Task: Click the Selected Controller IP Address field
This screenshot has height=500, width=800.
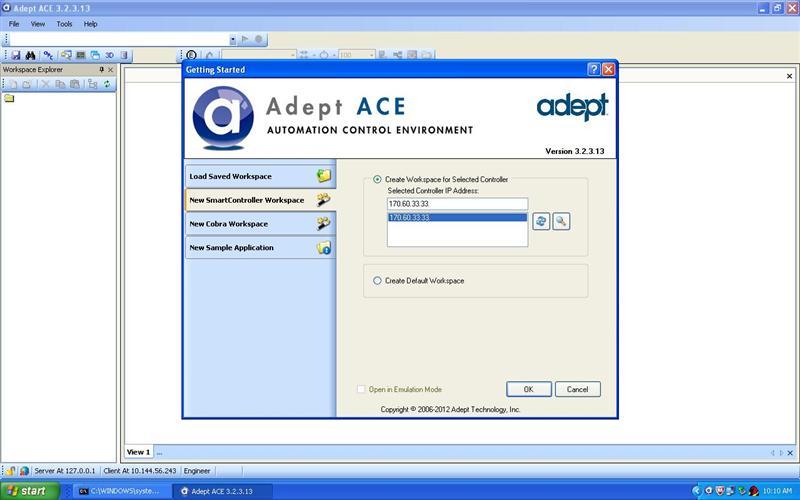Action: [x=457, y=204]
